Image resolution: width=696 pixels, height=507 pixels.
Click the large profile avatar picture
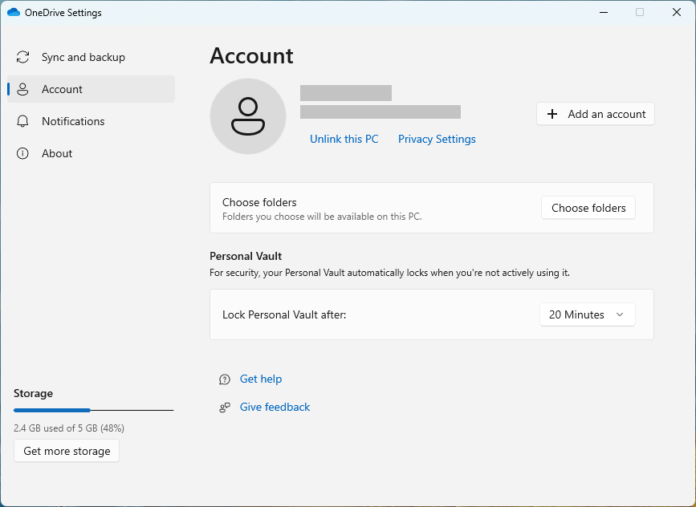pyautogui.click(x=248, y=116)
